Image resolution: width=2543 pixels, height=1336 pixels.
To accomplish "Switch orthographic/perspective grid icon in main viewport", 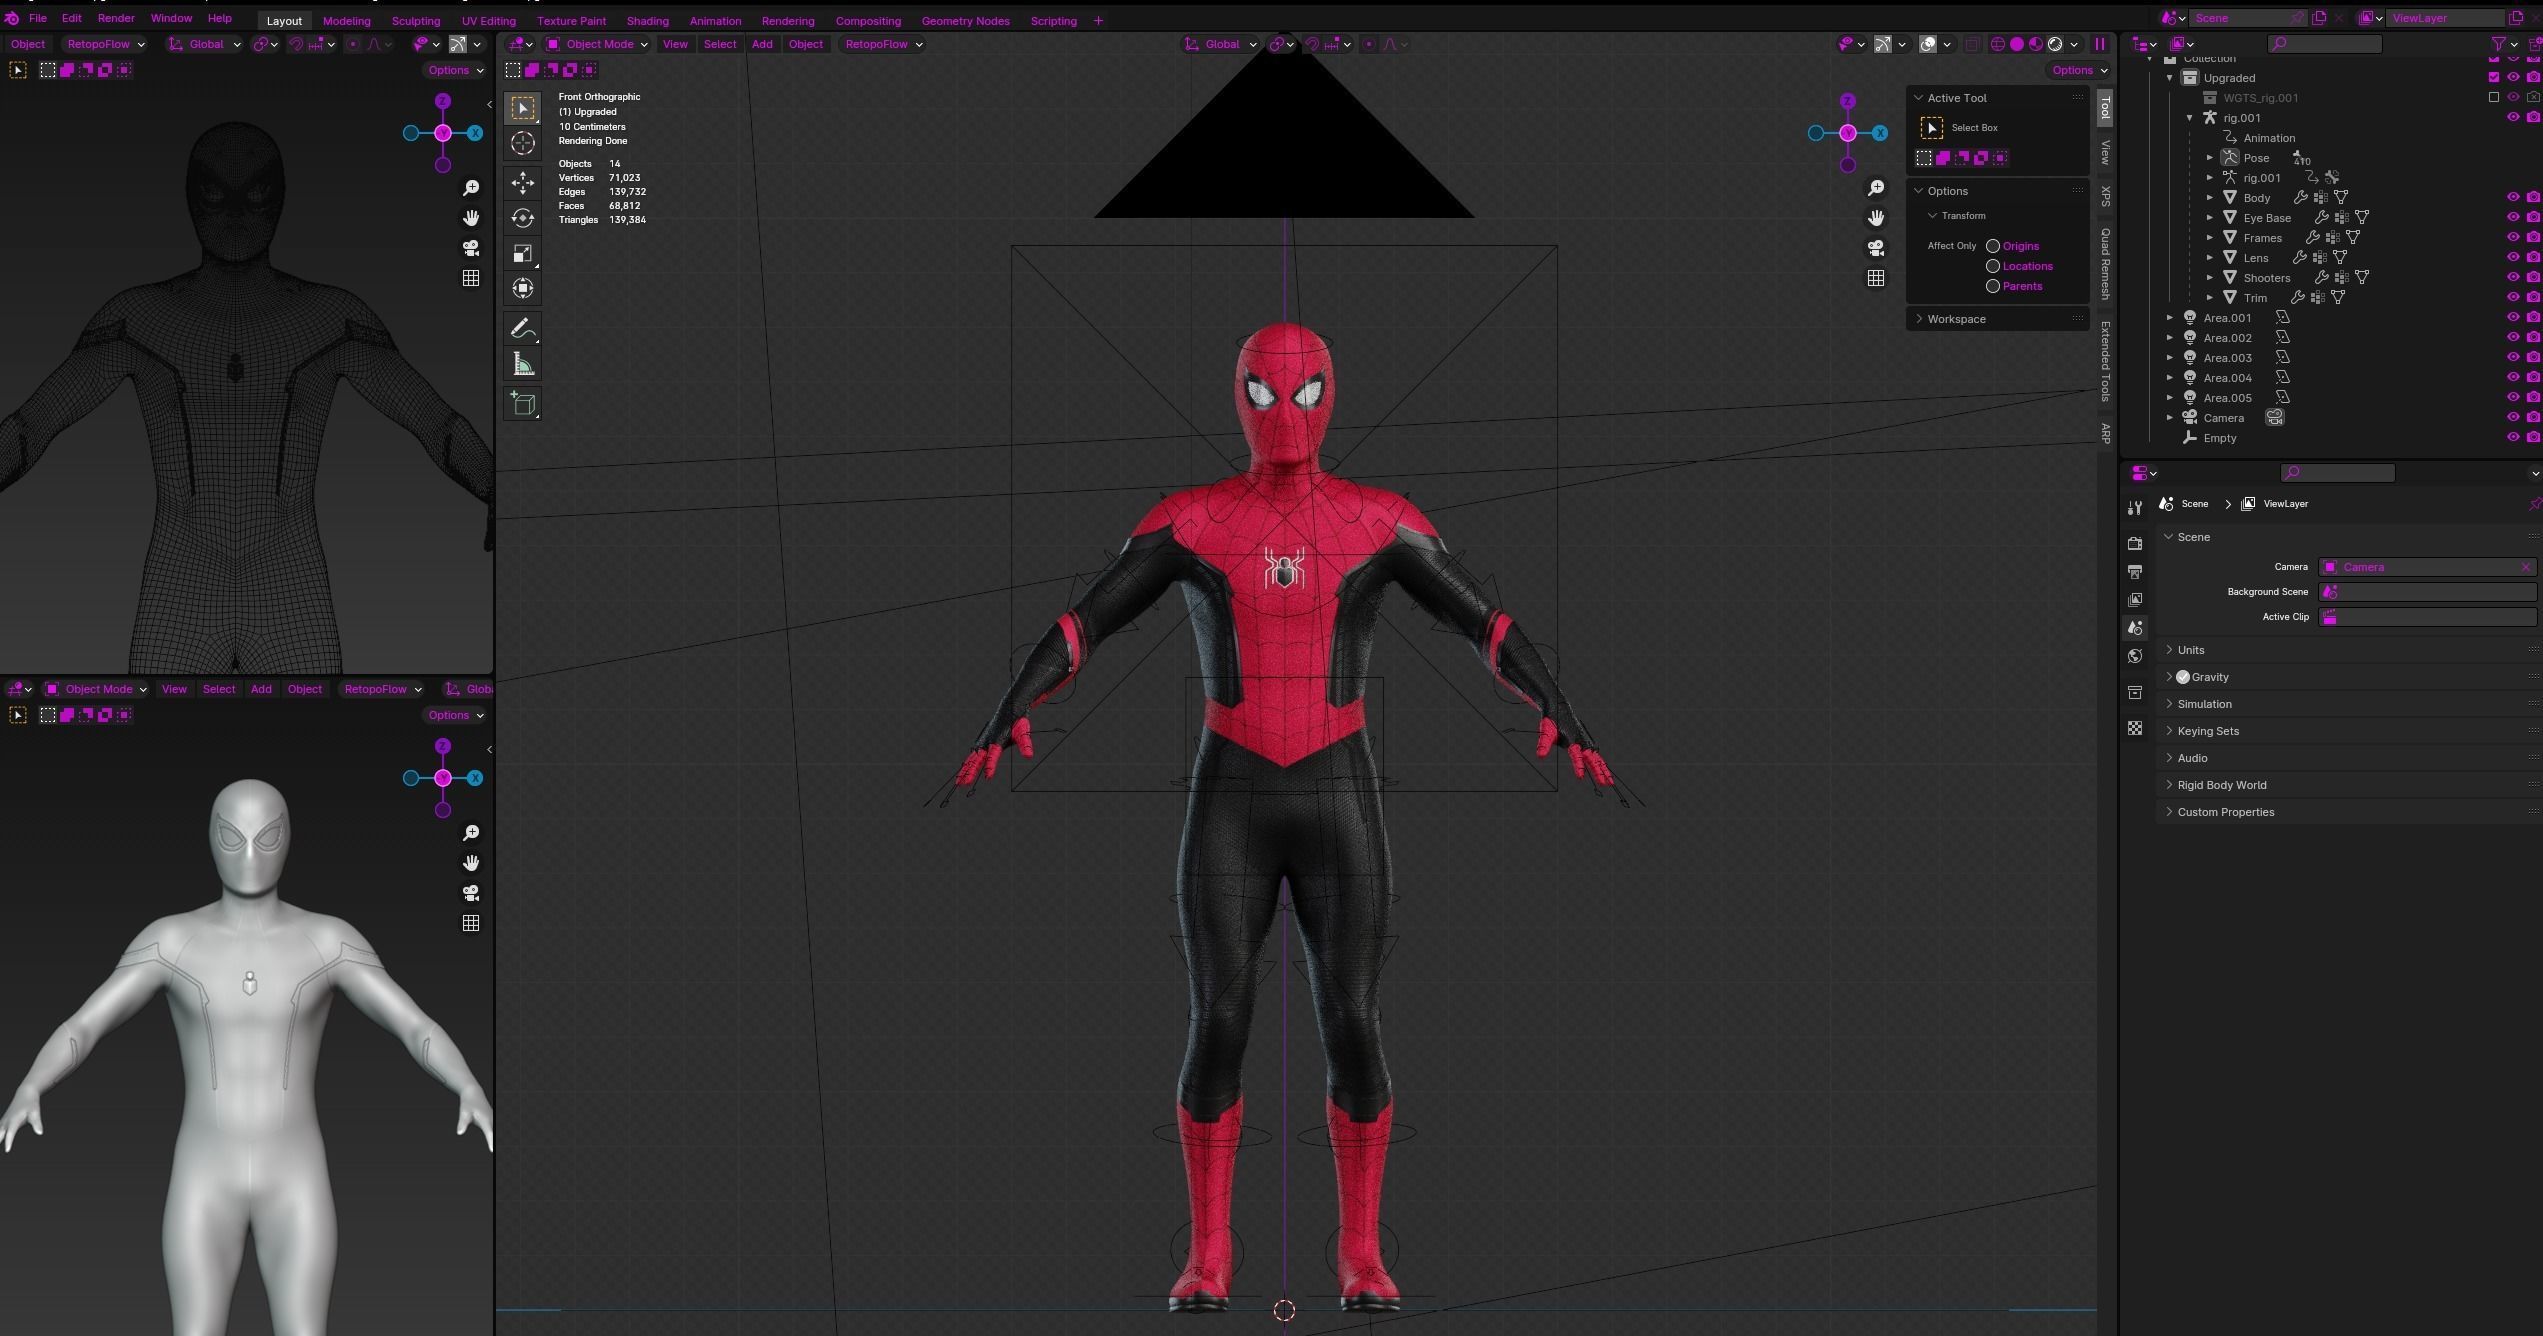I will pyautogui.click(x=1876, y=278).
